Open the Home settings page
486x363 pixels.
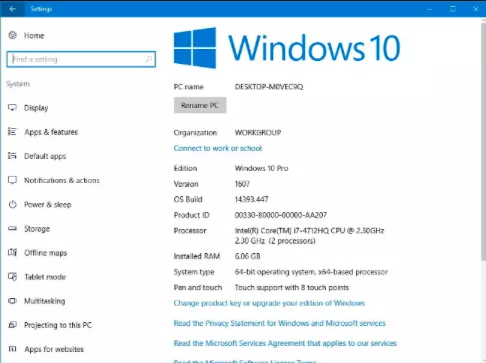coord(34,36)
